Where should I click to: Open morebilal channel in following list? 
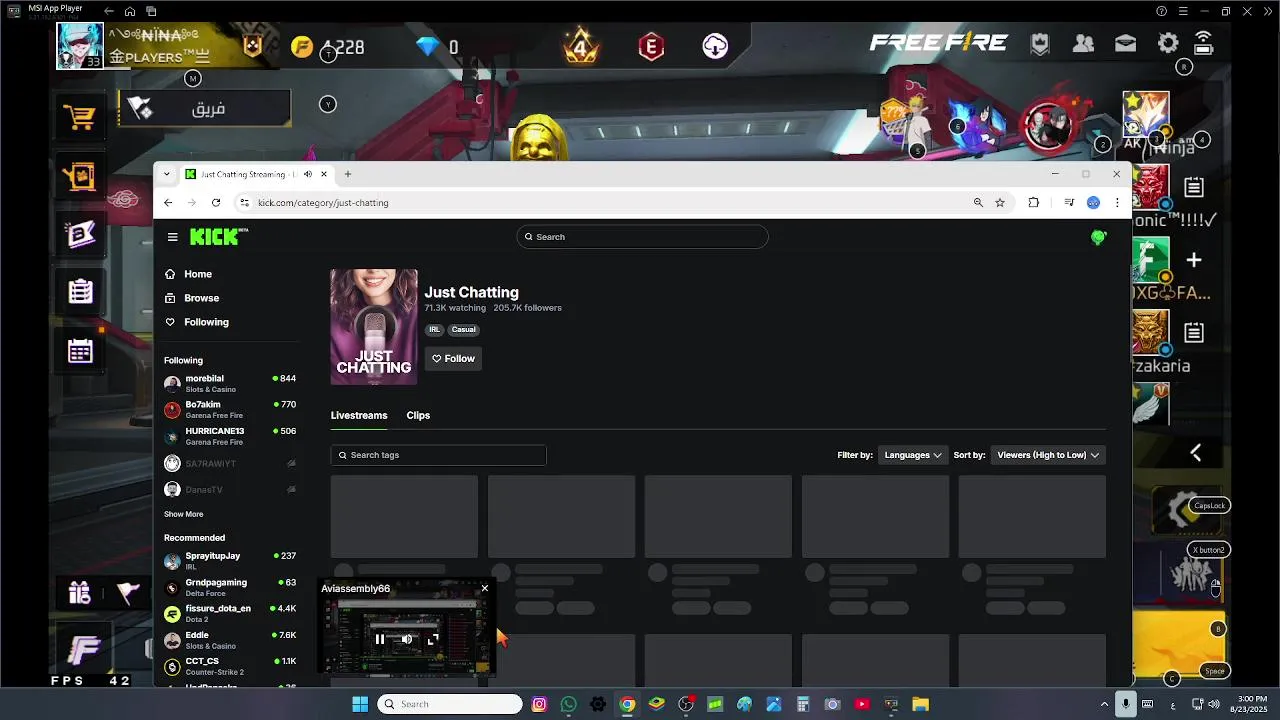pos(230,384)
